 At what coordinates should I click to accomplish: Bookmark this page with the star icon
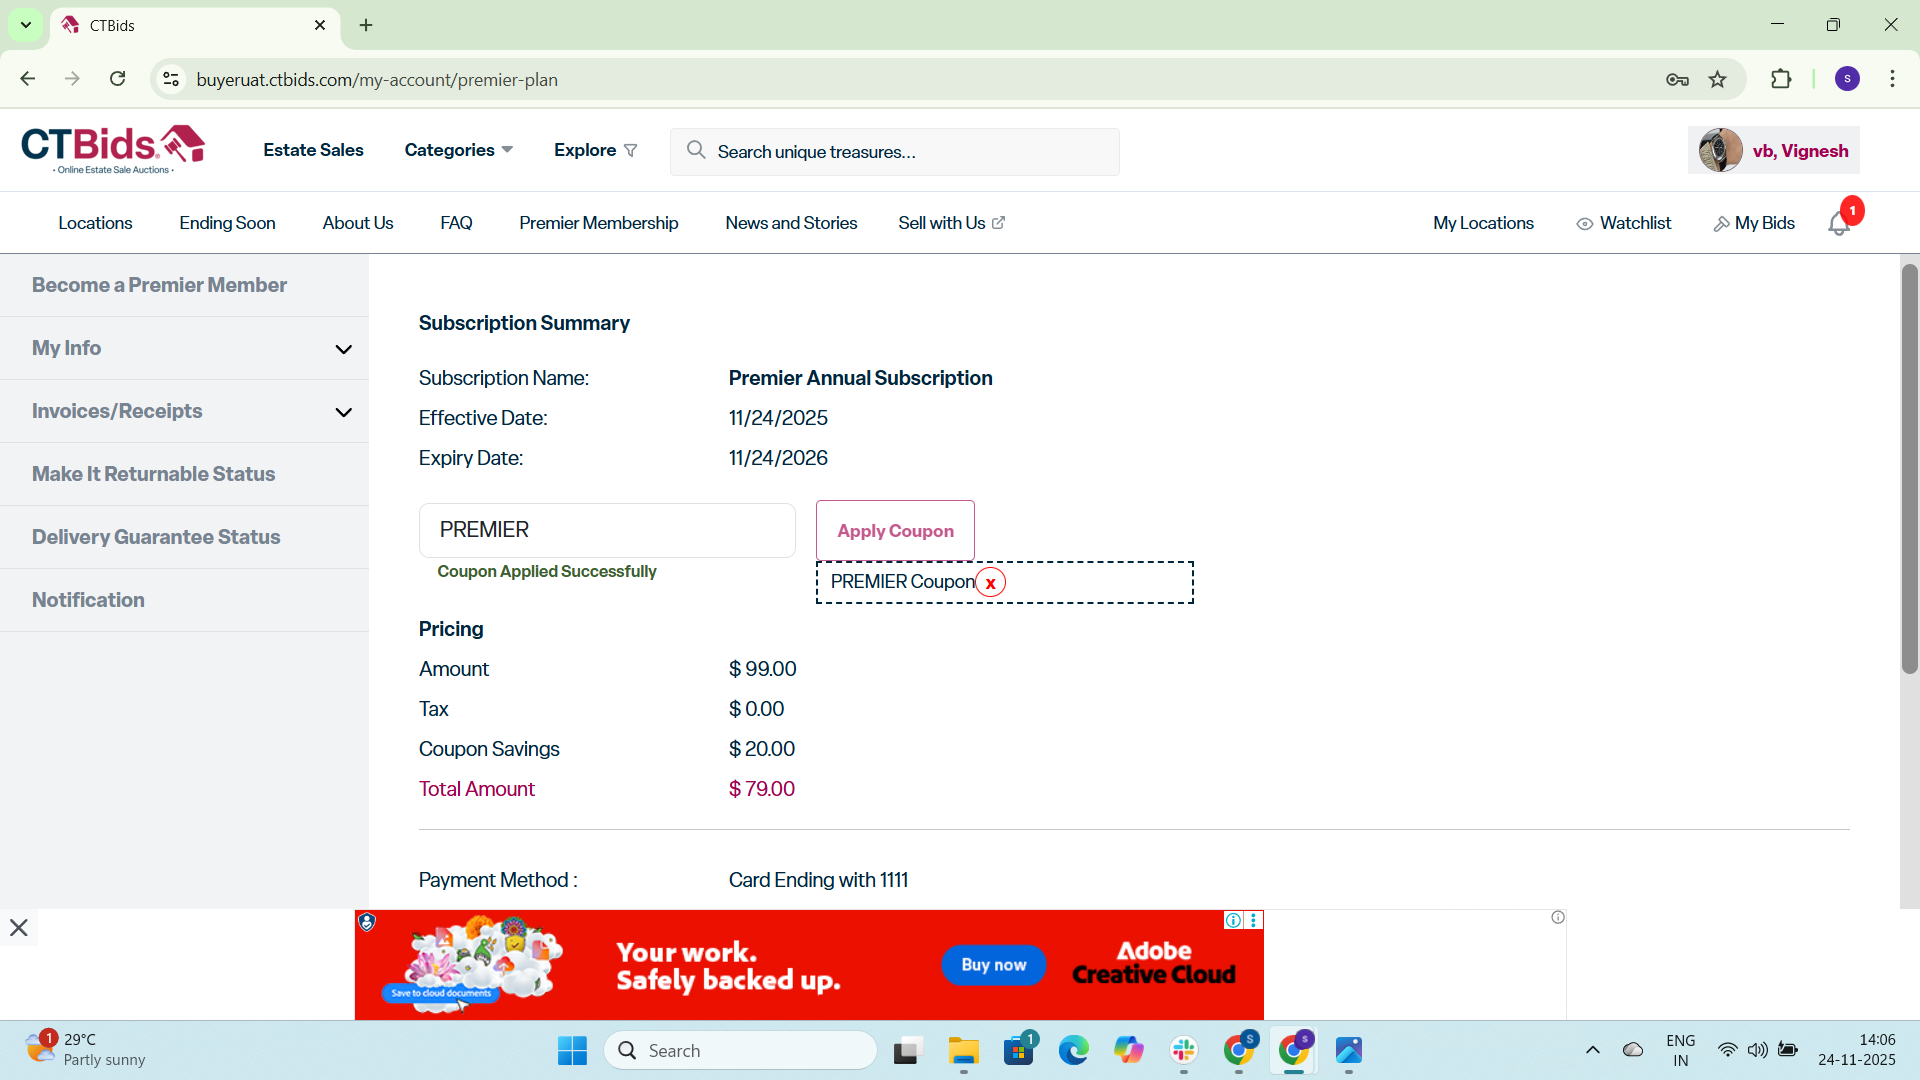tap(1718, 80)
